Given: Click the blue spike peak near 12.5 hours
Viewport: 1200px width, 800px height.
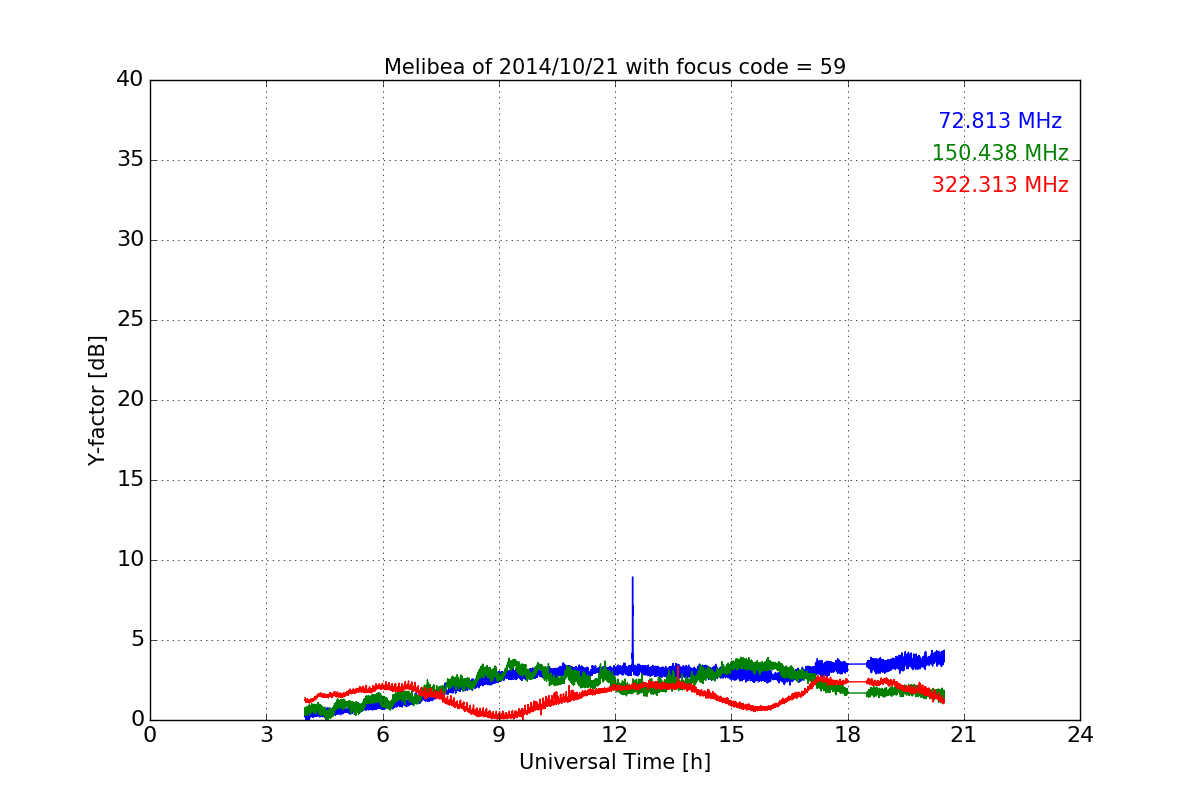Looking at the screenshot, I should pyautogui.click(x=632, y=578).
